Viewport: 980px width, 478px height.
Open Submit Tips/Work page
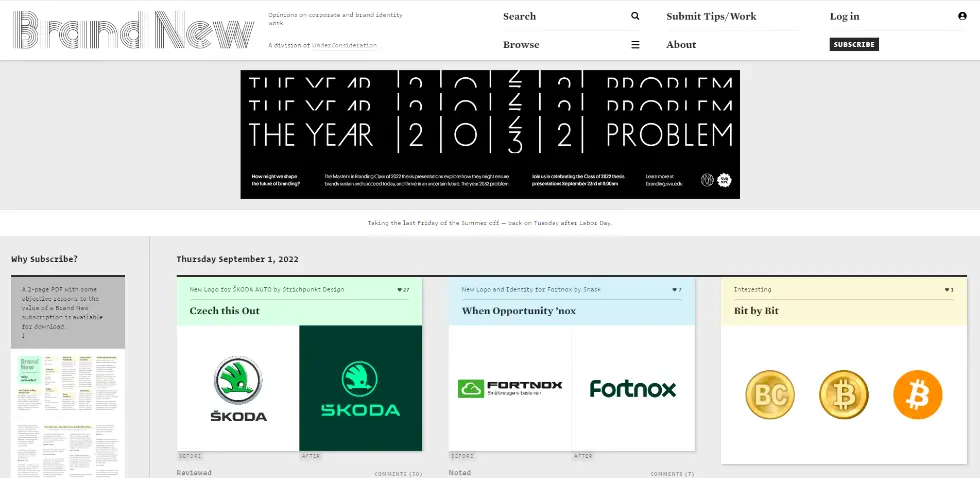click(711, 16)
